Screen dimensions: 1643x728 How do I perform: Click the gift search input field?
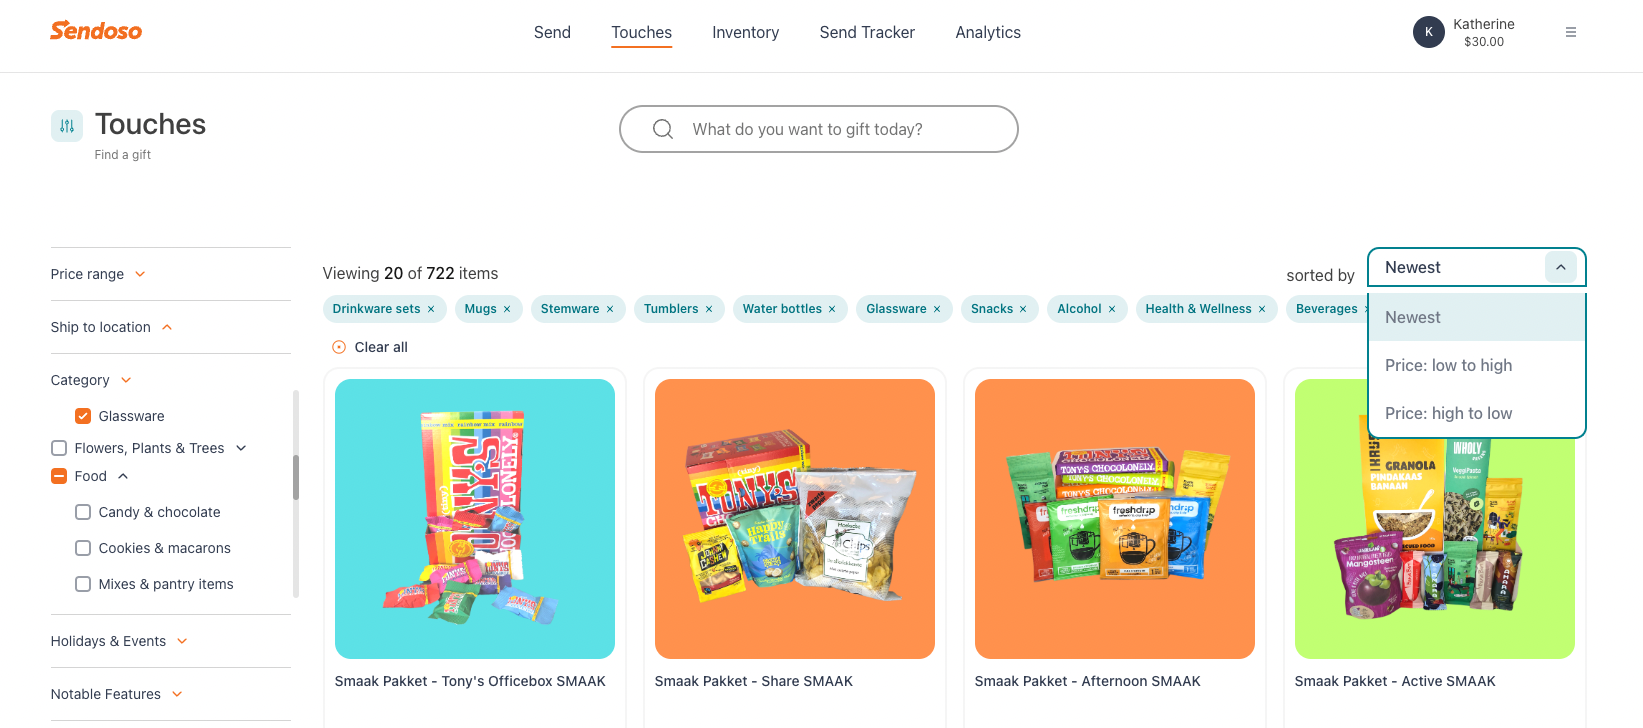point(819,129)
